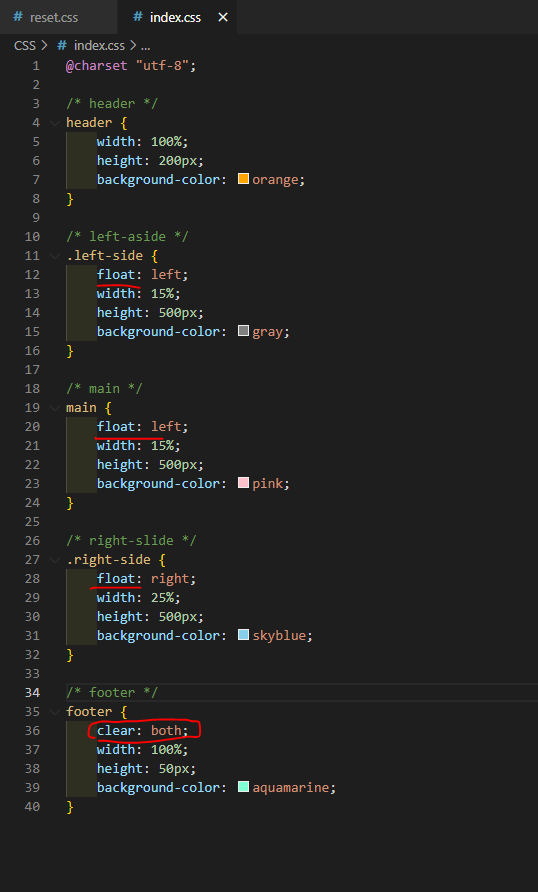Click the 'right' float value on line 28
538x892 pixels.
click(x=170, y=578)
